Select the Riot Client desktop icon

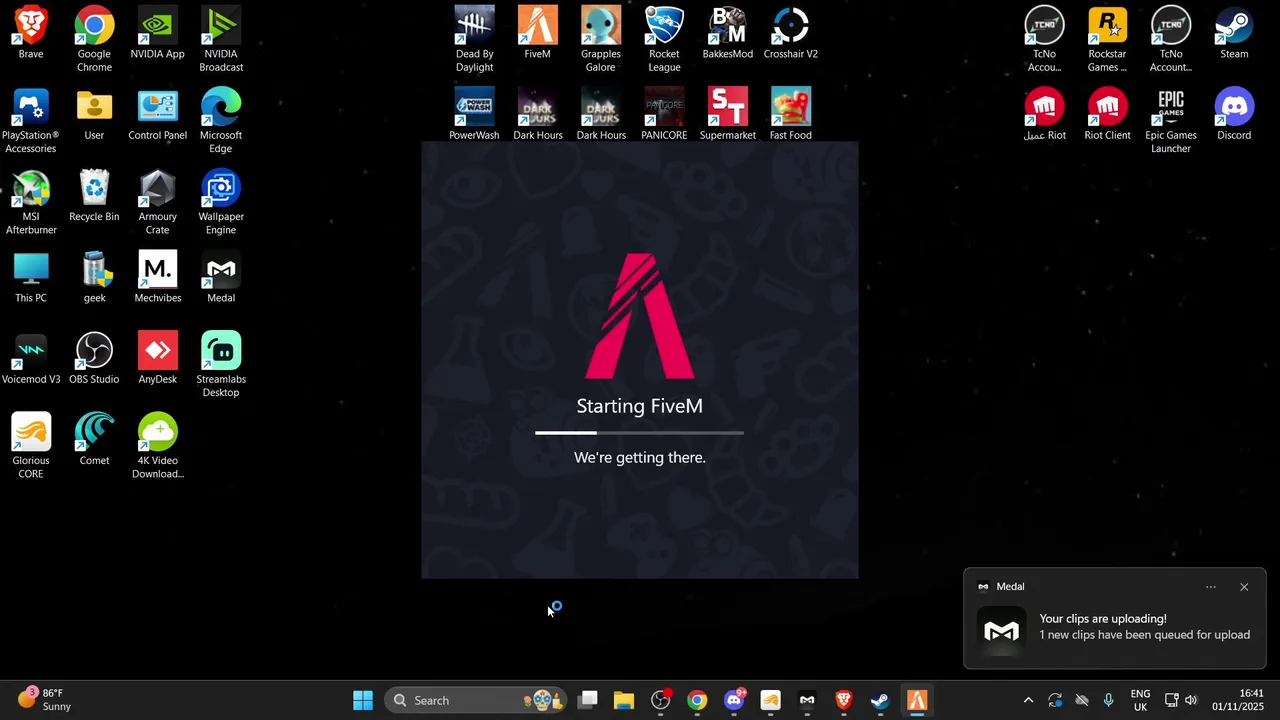point(1107,114)
